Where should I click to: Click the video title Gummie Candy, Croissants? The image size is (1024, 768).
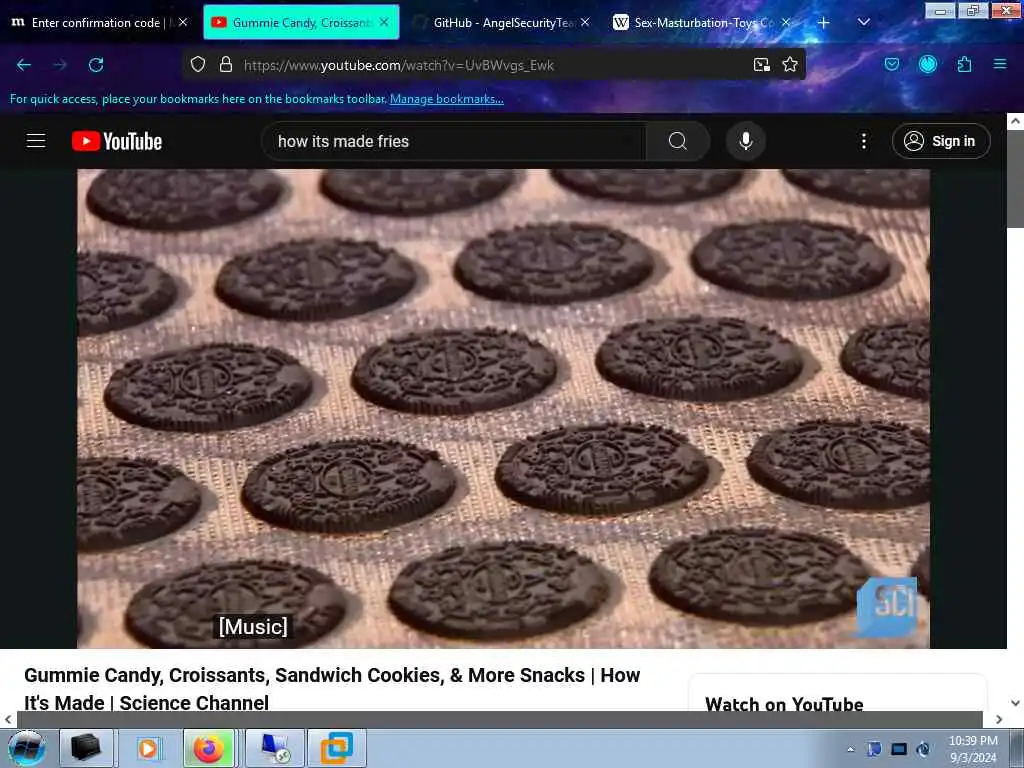point(332,688)
